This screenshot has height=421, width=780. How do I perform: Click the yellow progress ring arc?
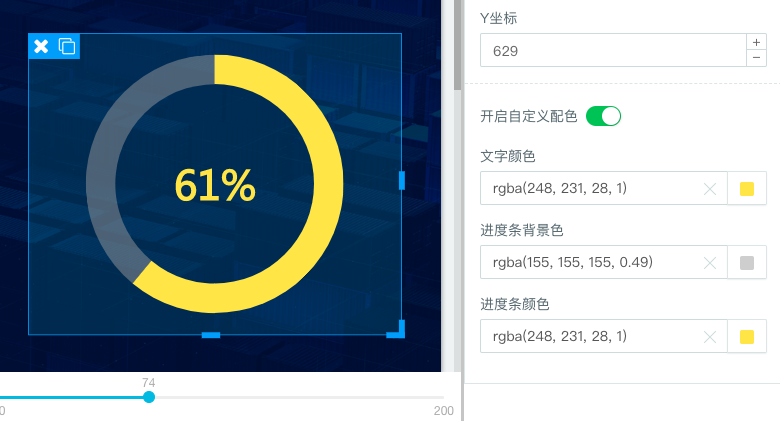[328, 184]
